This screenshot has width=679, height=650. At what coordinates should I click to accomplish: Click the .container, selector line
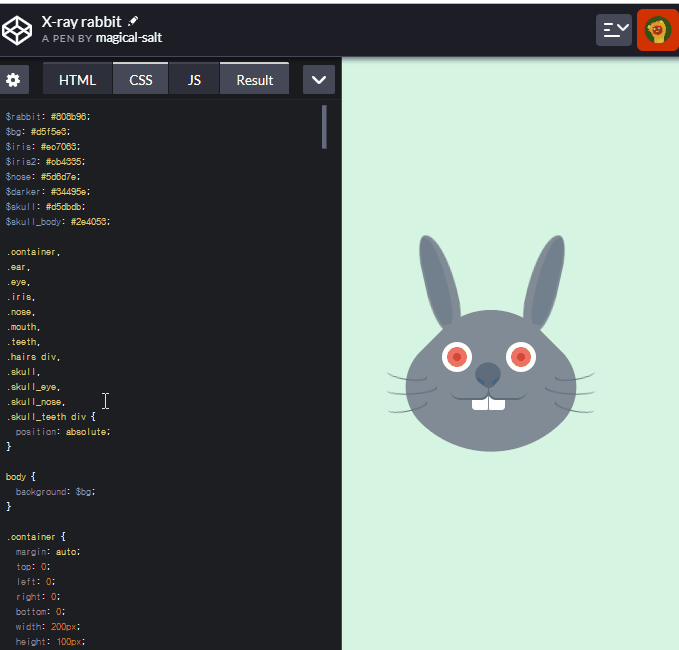click(33, 252)
